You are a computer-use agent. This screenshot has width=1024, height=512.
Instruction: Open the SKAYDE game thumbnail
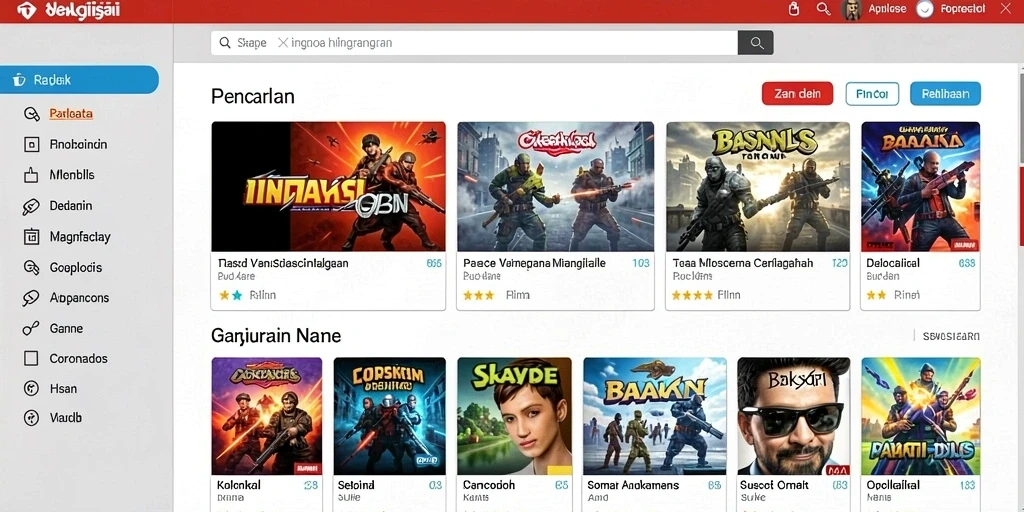pos(515,416)
